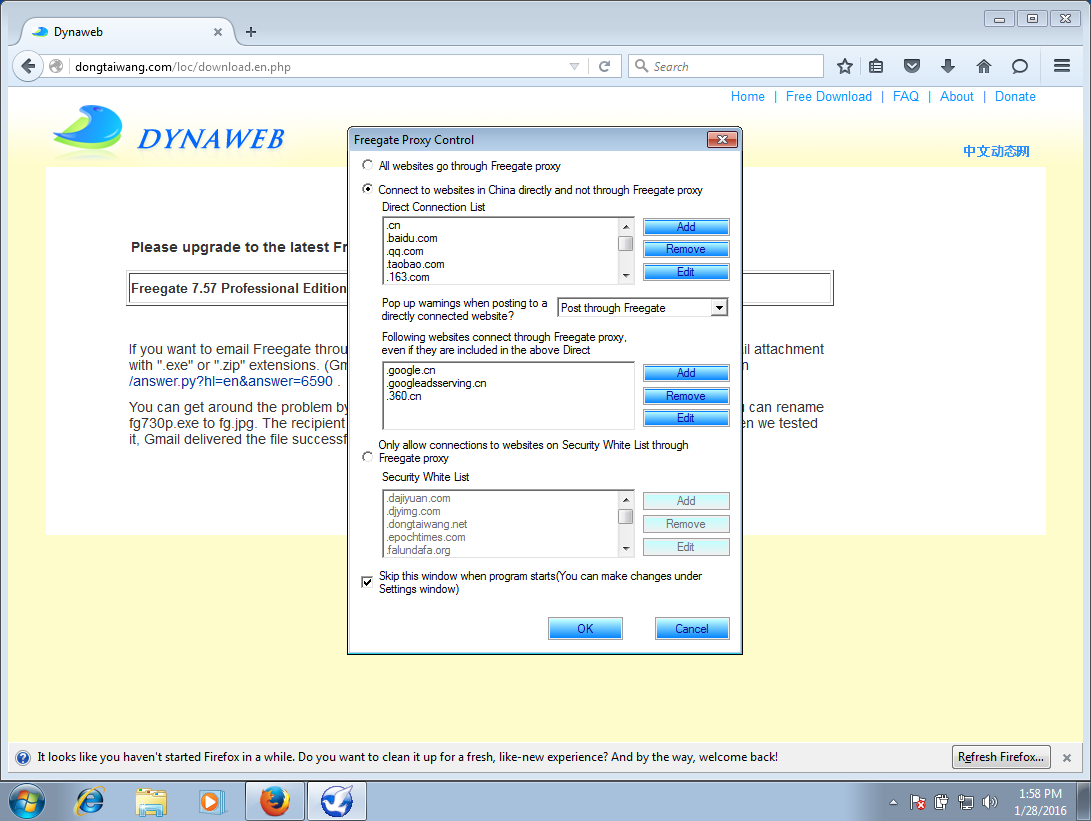Open Donate page link
Screen dimensions: 1091x821
coord(1014,97)
